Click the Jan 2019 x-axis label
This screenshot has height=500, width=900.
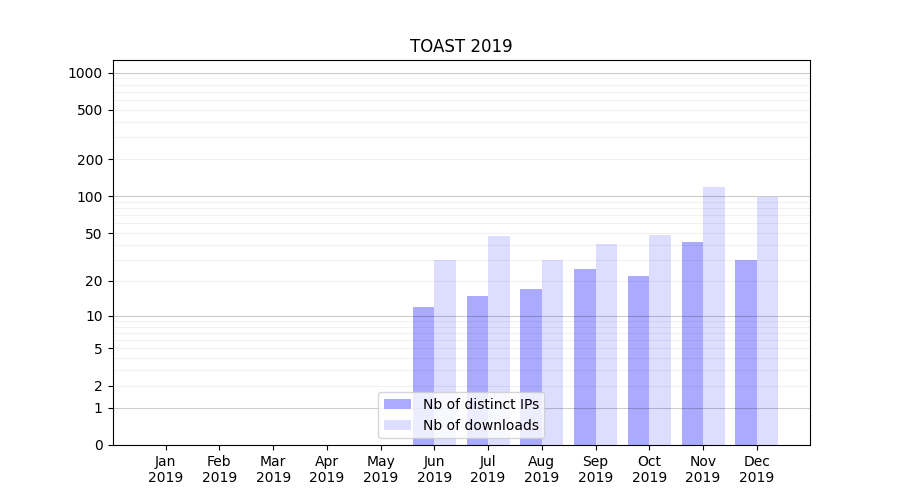pos(166,469)
